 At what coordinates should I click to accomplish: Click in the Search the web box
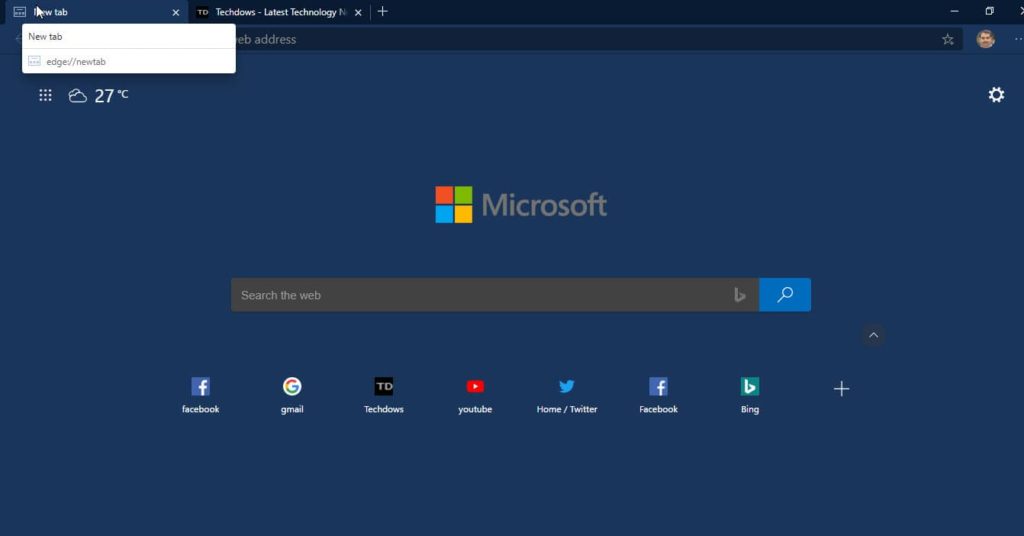480,295
